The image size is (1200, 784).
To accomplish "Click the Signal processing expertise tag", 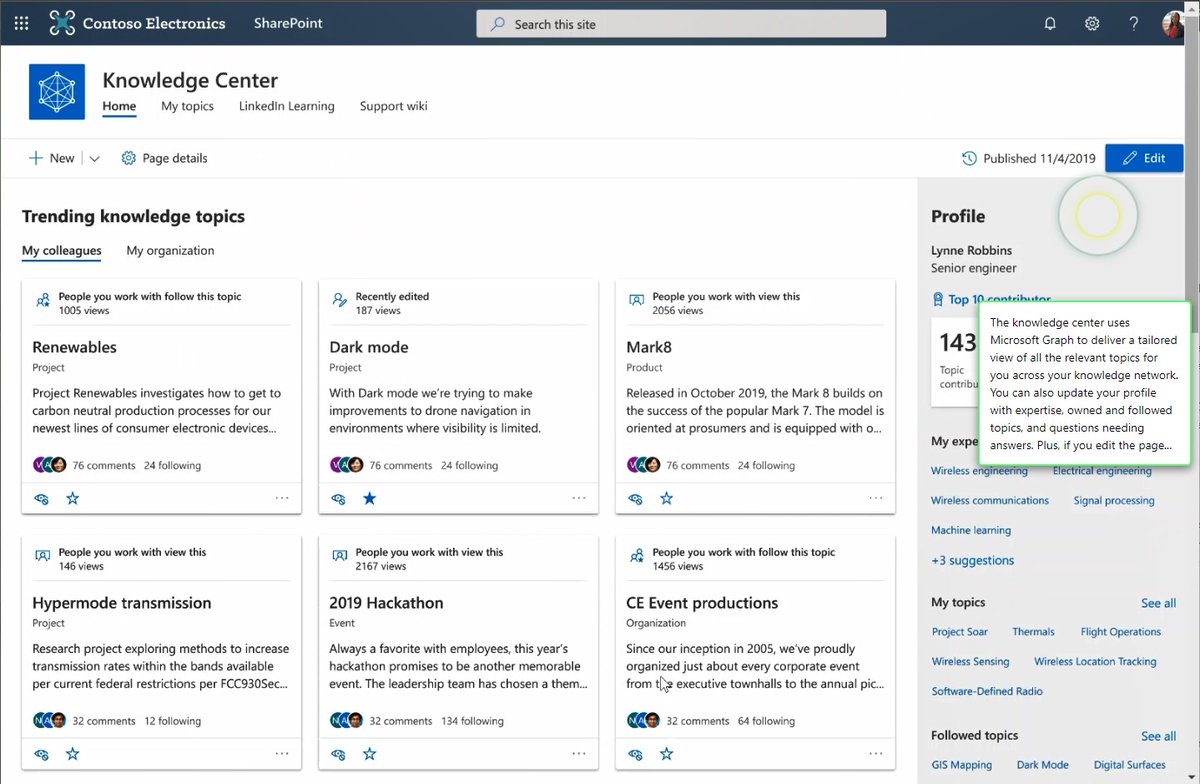I will click(x=1114, y=500).
